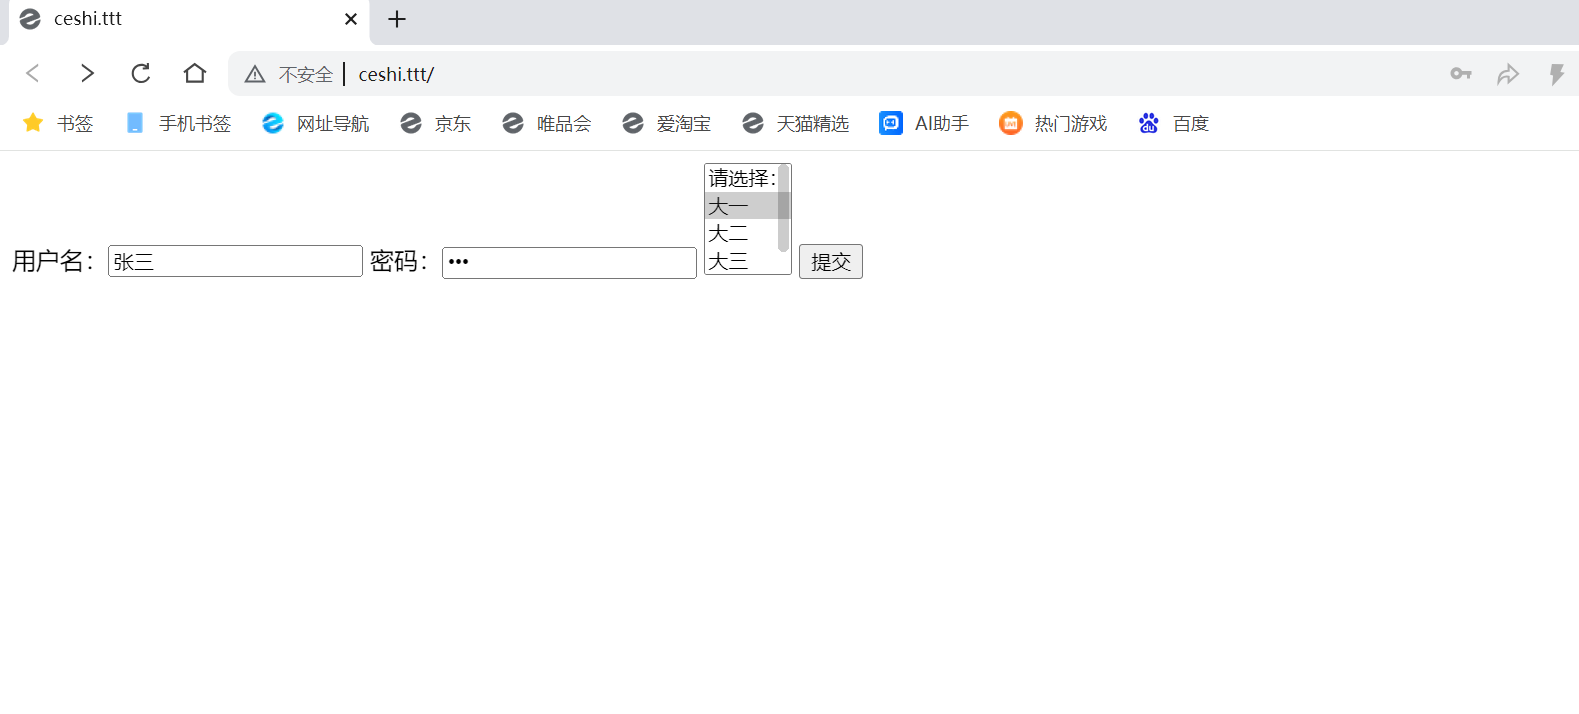
Task: Go back to the previous page
Action: [33, 73]
